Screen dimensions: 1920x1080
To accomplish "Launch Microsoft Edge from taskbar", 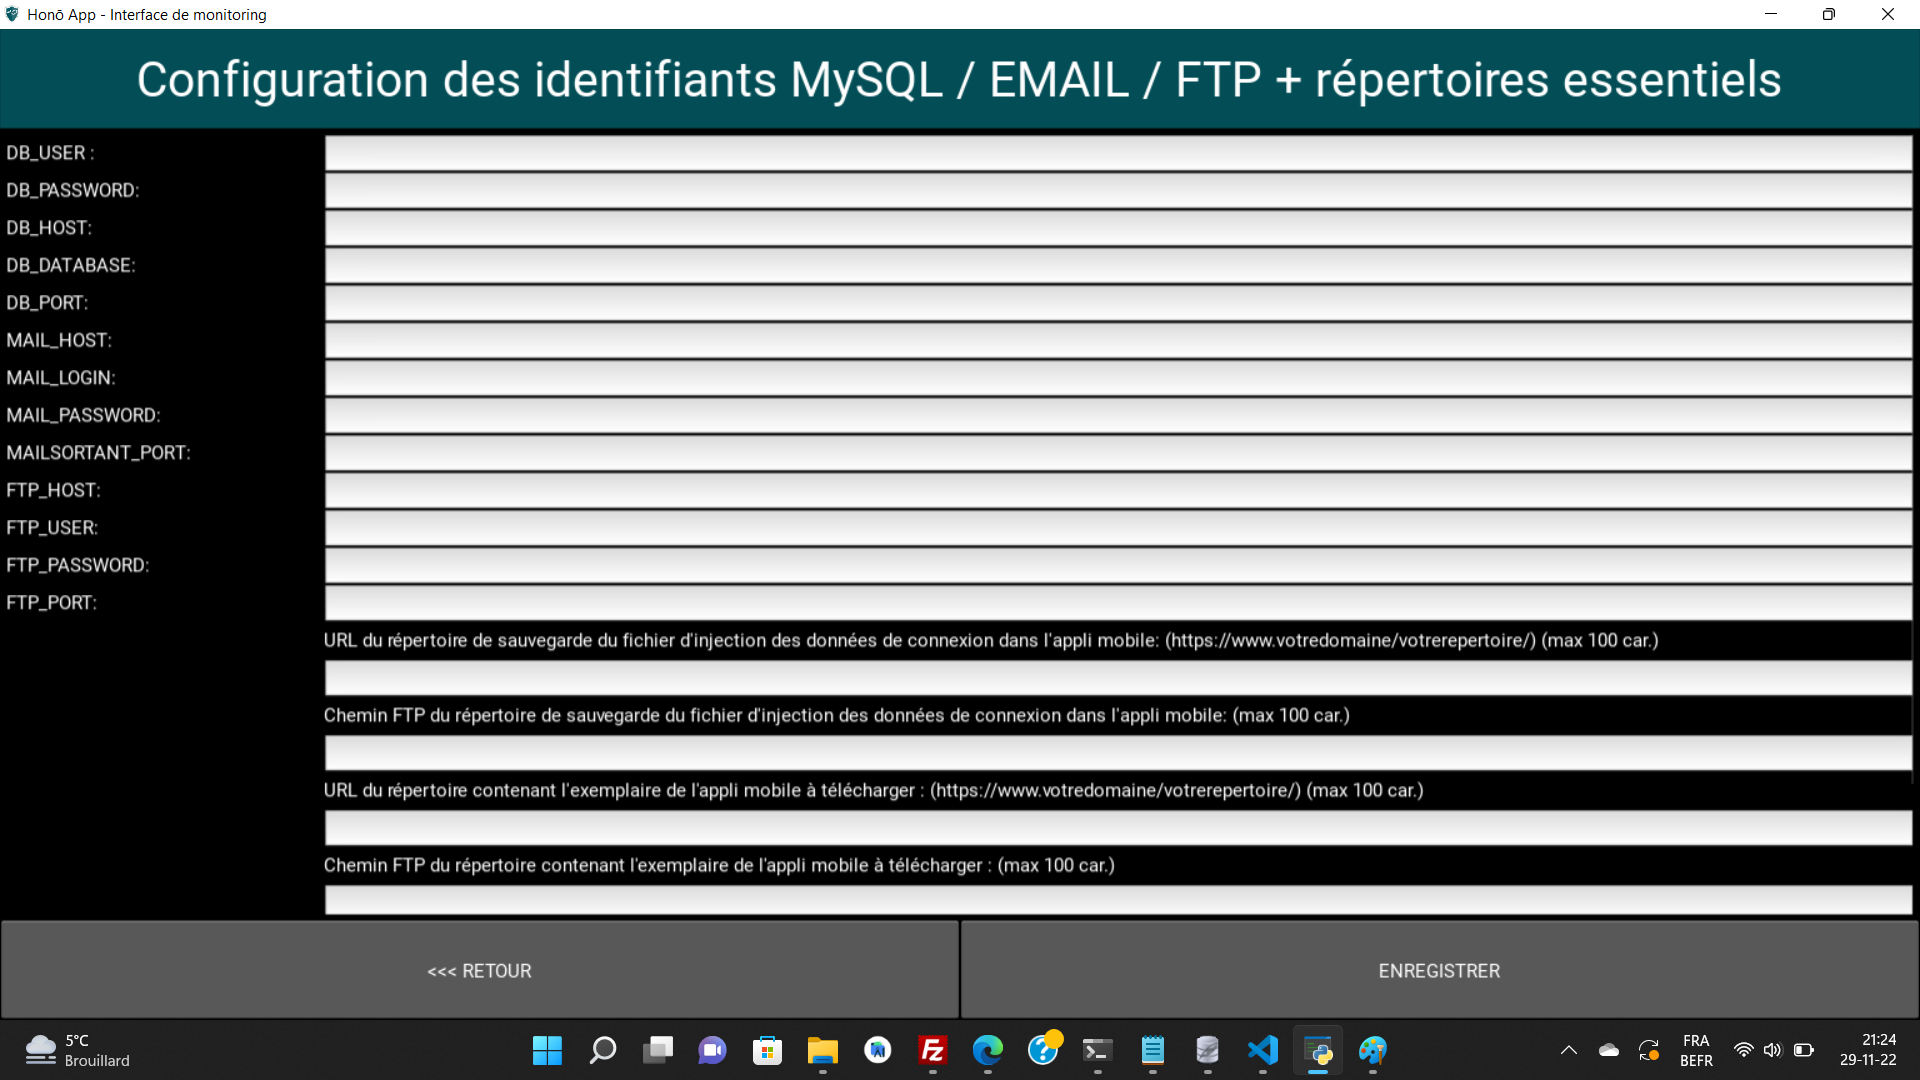I will (x=987, y=1050).
